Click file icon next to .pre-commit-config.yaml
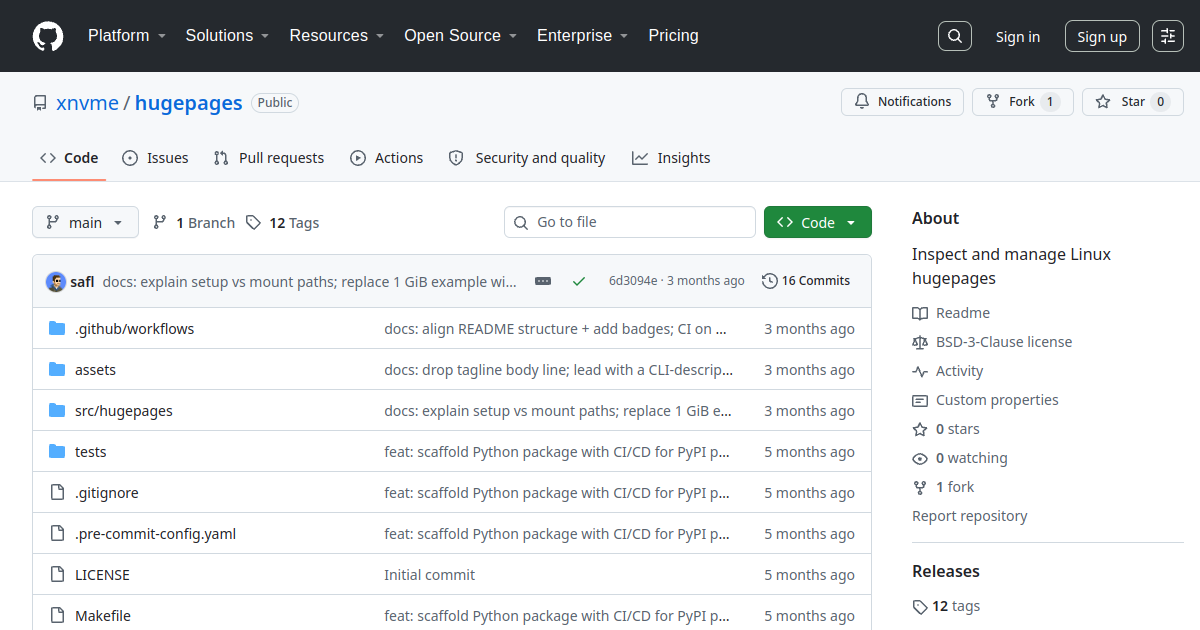This screenshot has width=1200, height=630. tap(57, 534)
